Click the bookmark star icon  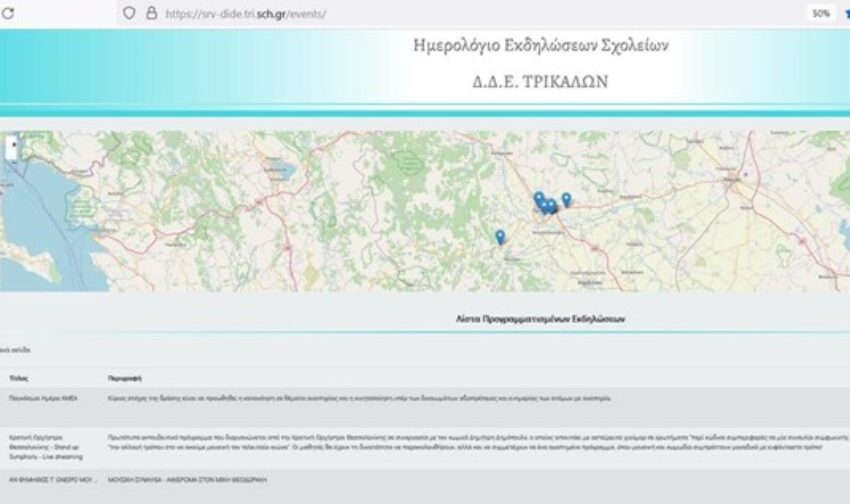tap(845, 14)
